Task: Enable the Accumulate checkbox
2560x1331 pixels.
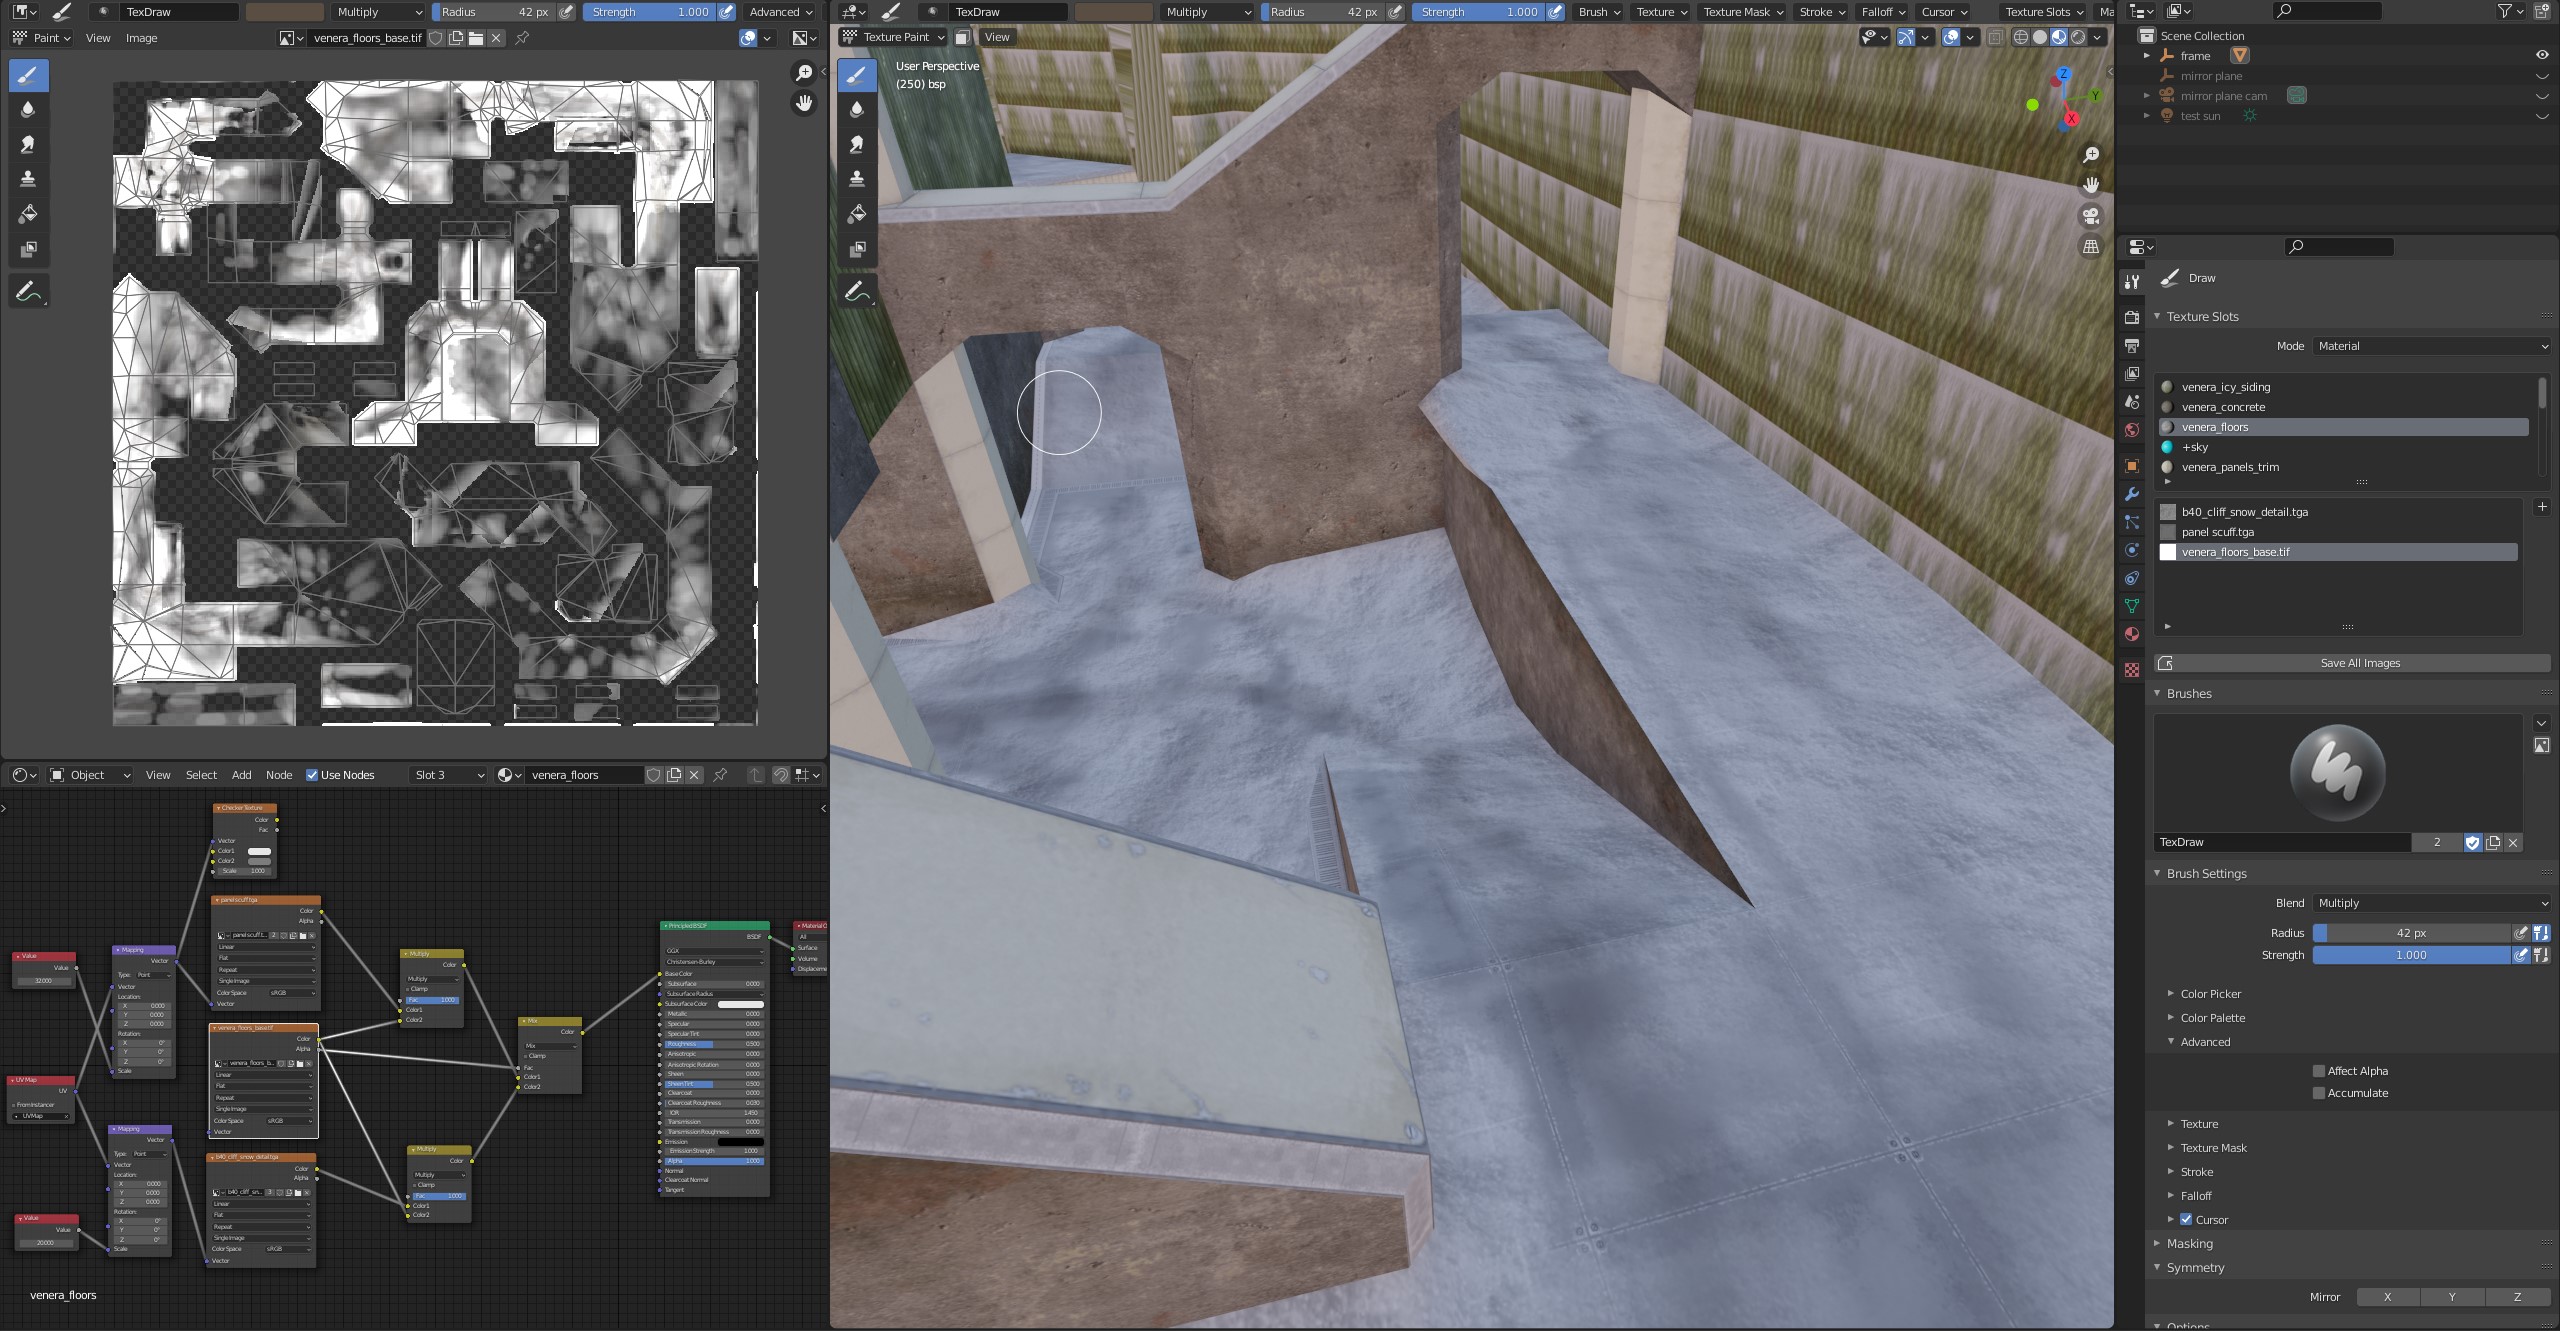Action: [2318, 1093]
